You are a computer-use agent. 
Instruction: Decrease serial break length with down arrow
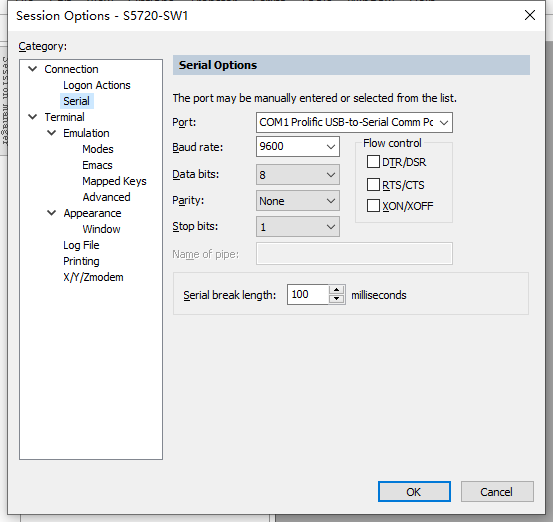click(336, 299)
